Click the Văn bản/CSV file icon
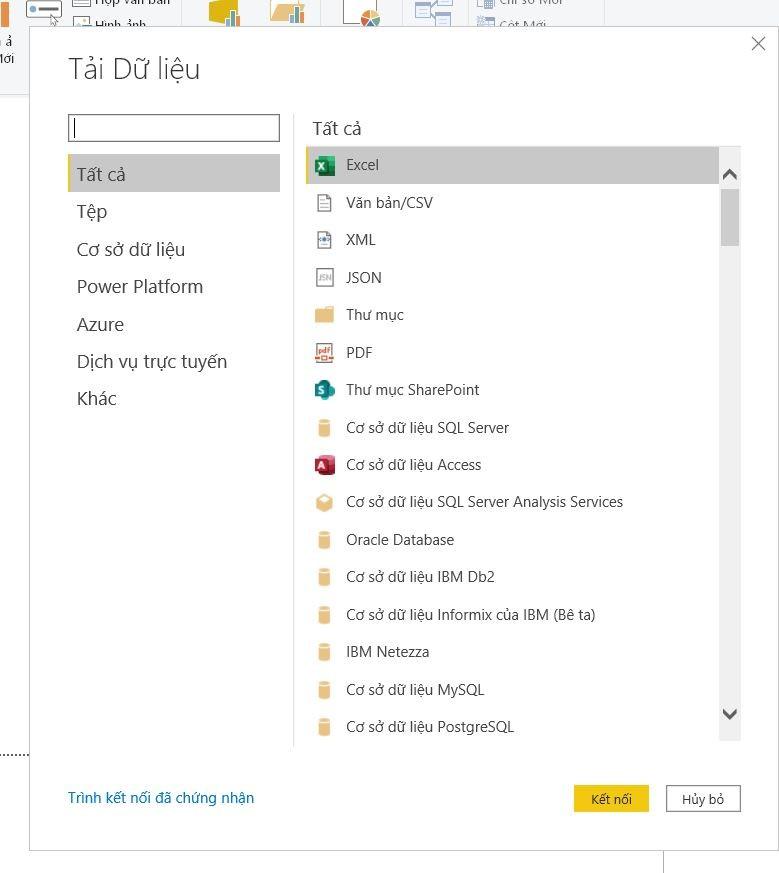The image size is (779, 873). pyautogui.click(x=324, y=203)
